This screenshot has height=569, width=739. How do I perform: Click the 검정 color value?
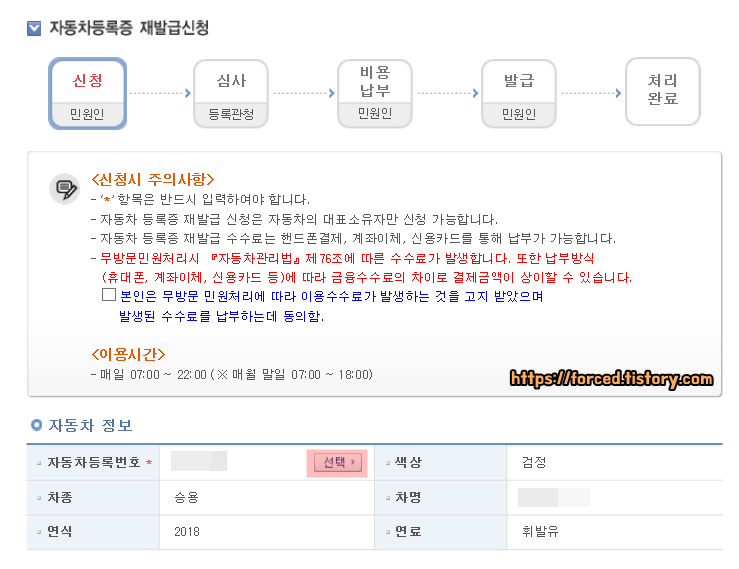534,462
